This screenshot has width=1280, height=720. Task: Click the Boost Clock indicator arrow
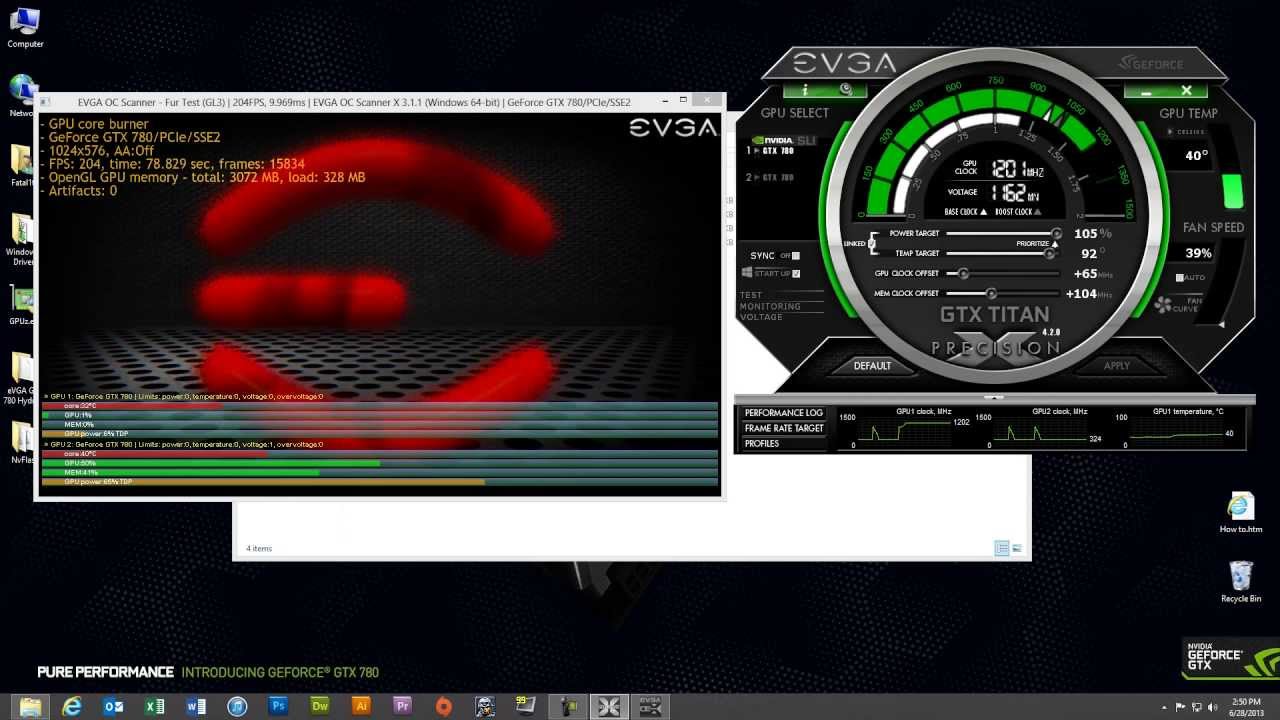pos(1037,212)
